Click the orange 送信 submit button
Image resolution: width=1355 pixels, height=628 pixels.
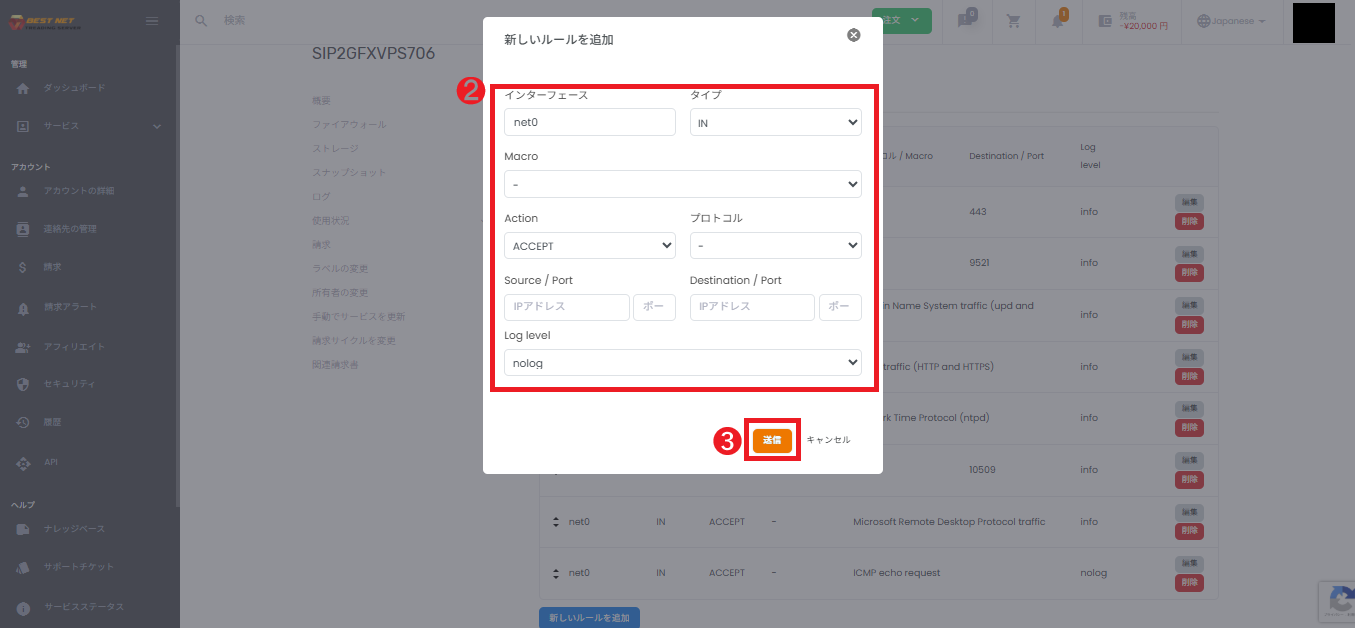(x=772, y=440)
